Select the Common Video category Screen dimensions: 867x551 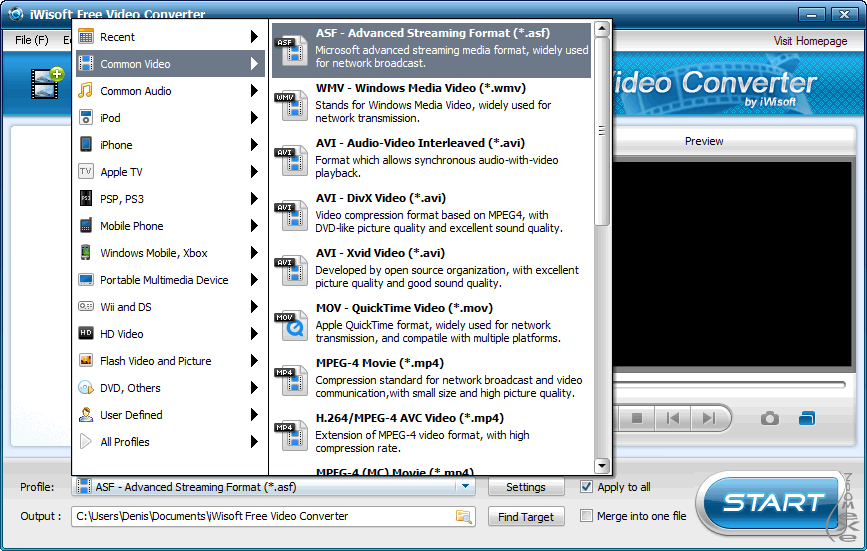point(170,64)
